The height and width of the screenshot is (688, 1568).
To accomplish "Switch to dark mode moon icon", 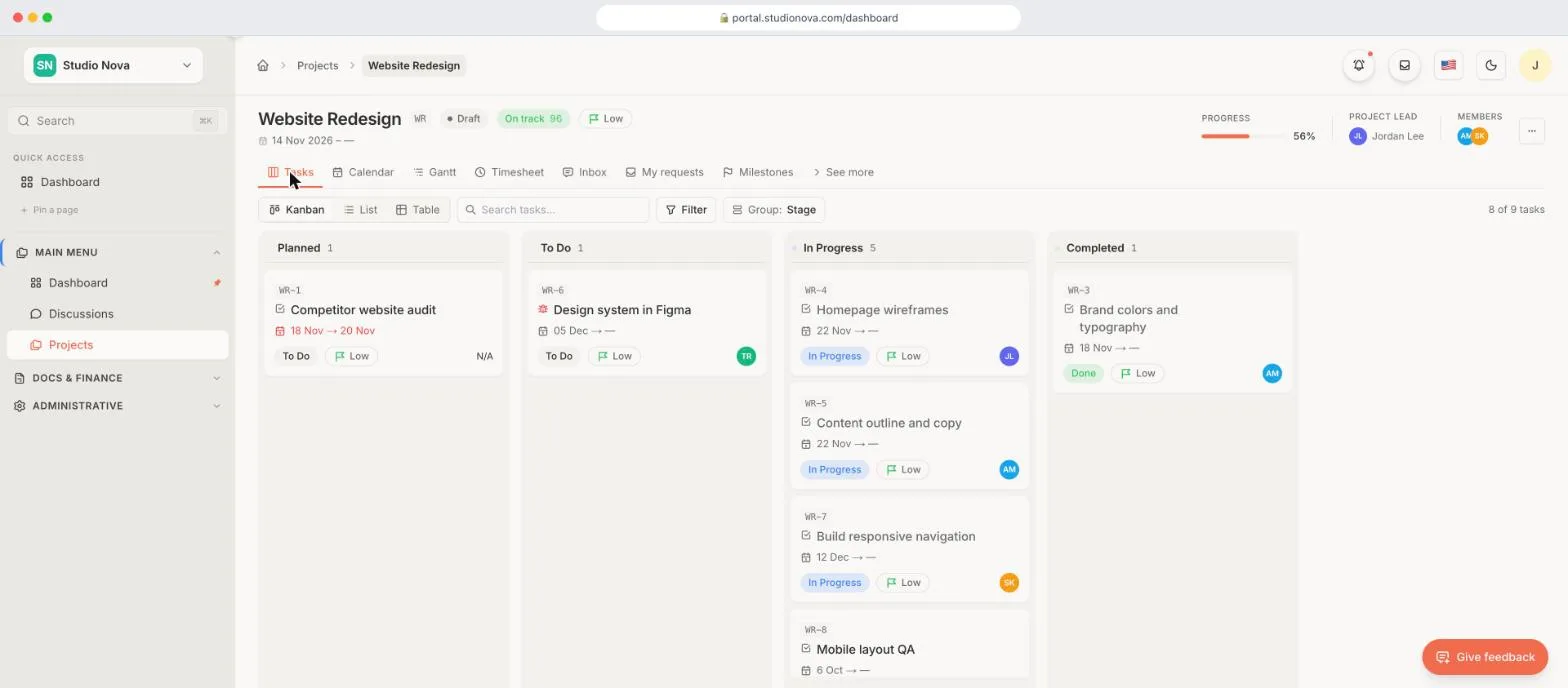I will click(x=1491, y=65).
